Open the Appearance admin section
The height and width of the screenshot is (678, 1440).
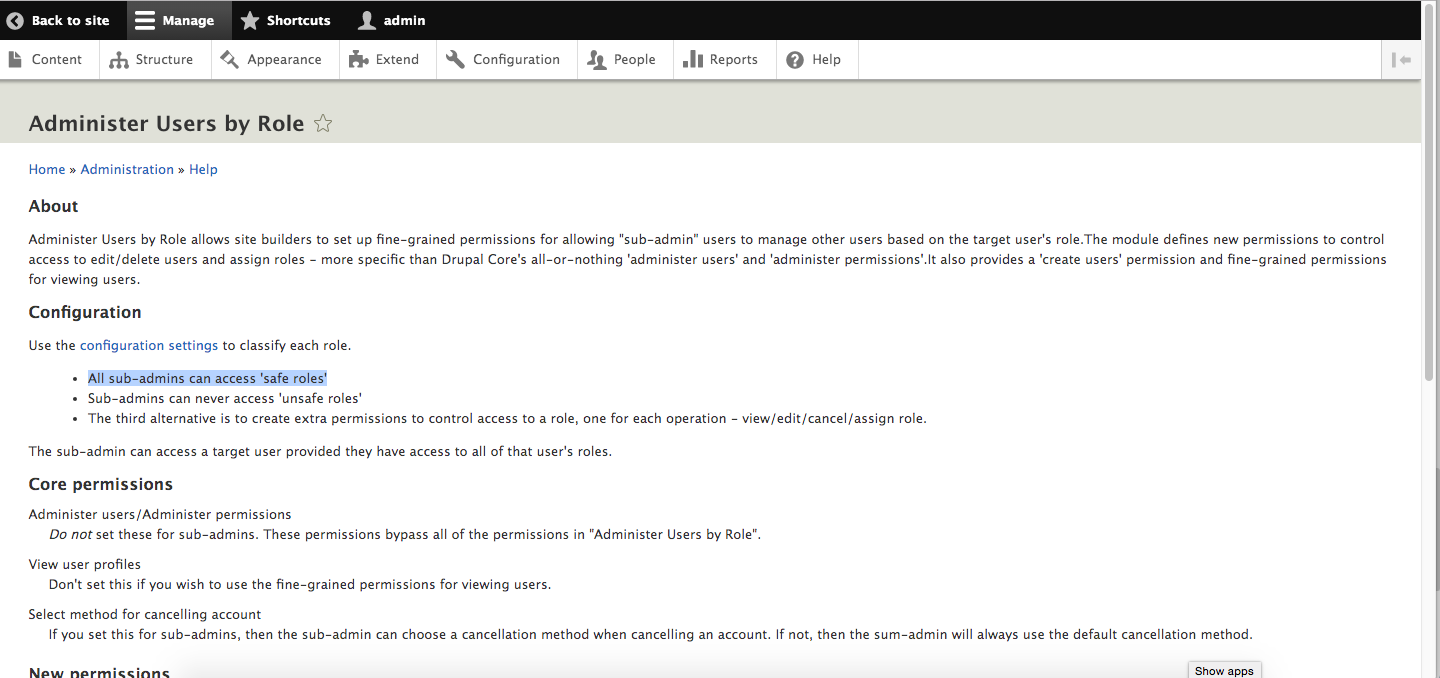tap(272, 60)
